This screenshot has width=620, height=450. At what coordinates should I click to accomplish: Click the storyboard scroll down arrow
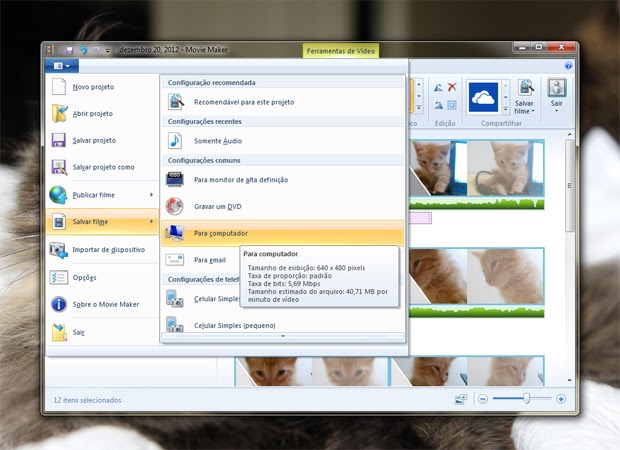[570, 380]
